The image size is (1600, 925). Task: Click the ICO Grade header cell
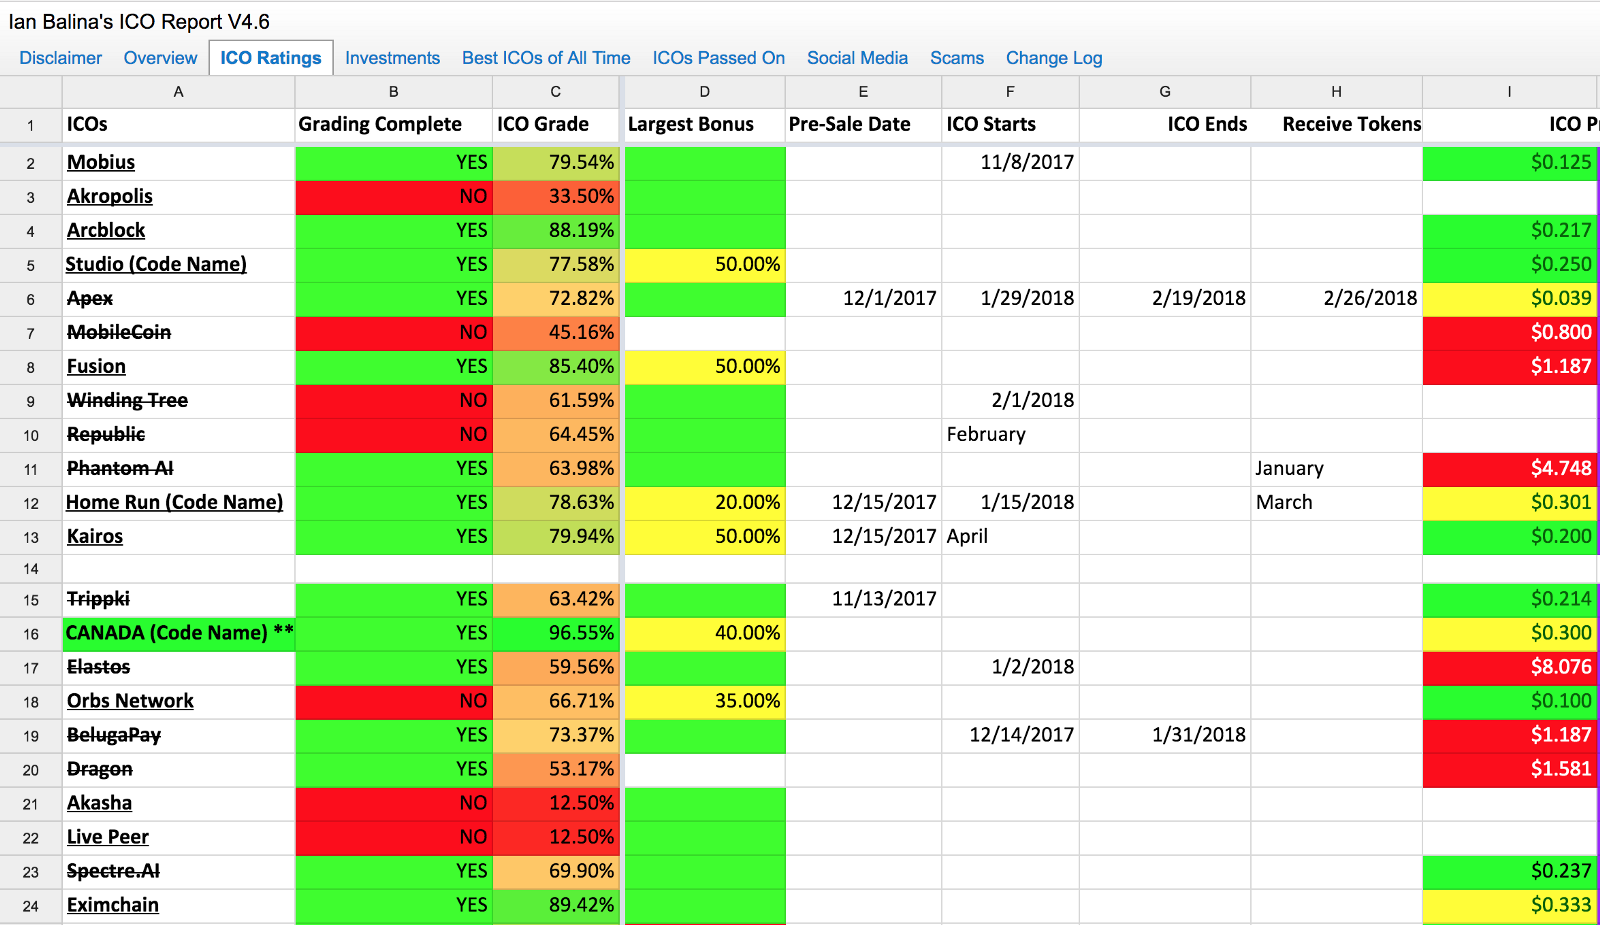click(x=556, y=125)
